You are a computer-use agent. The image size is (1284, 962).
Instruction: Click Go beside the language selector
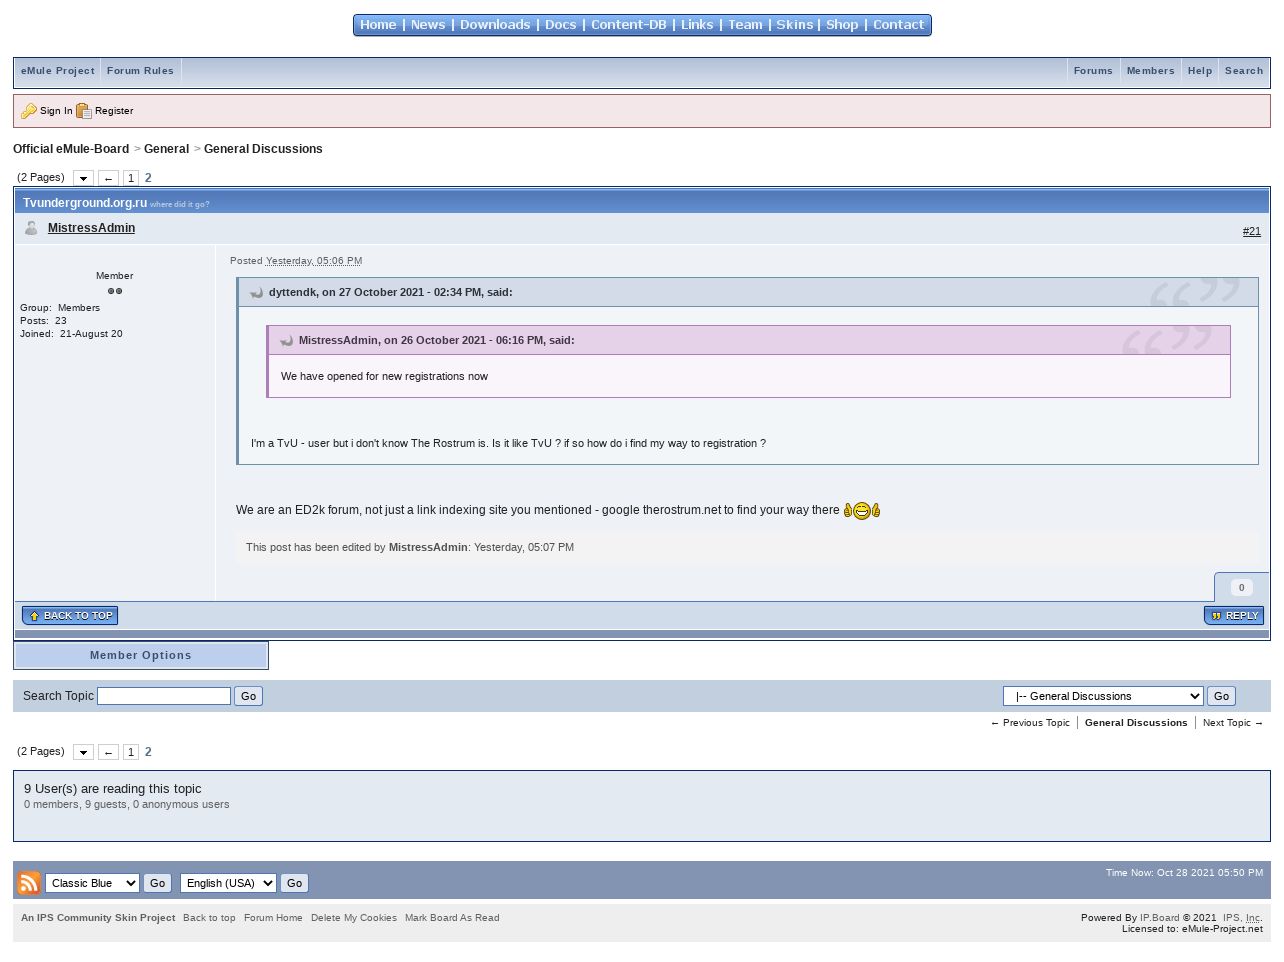tap(294, 883)
